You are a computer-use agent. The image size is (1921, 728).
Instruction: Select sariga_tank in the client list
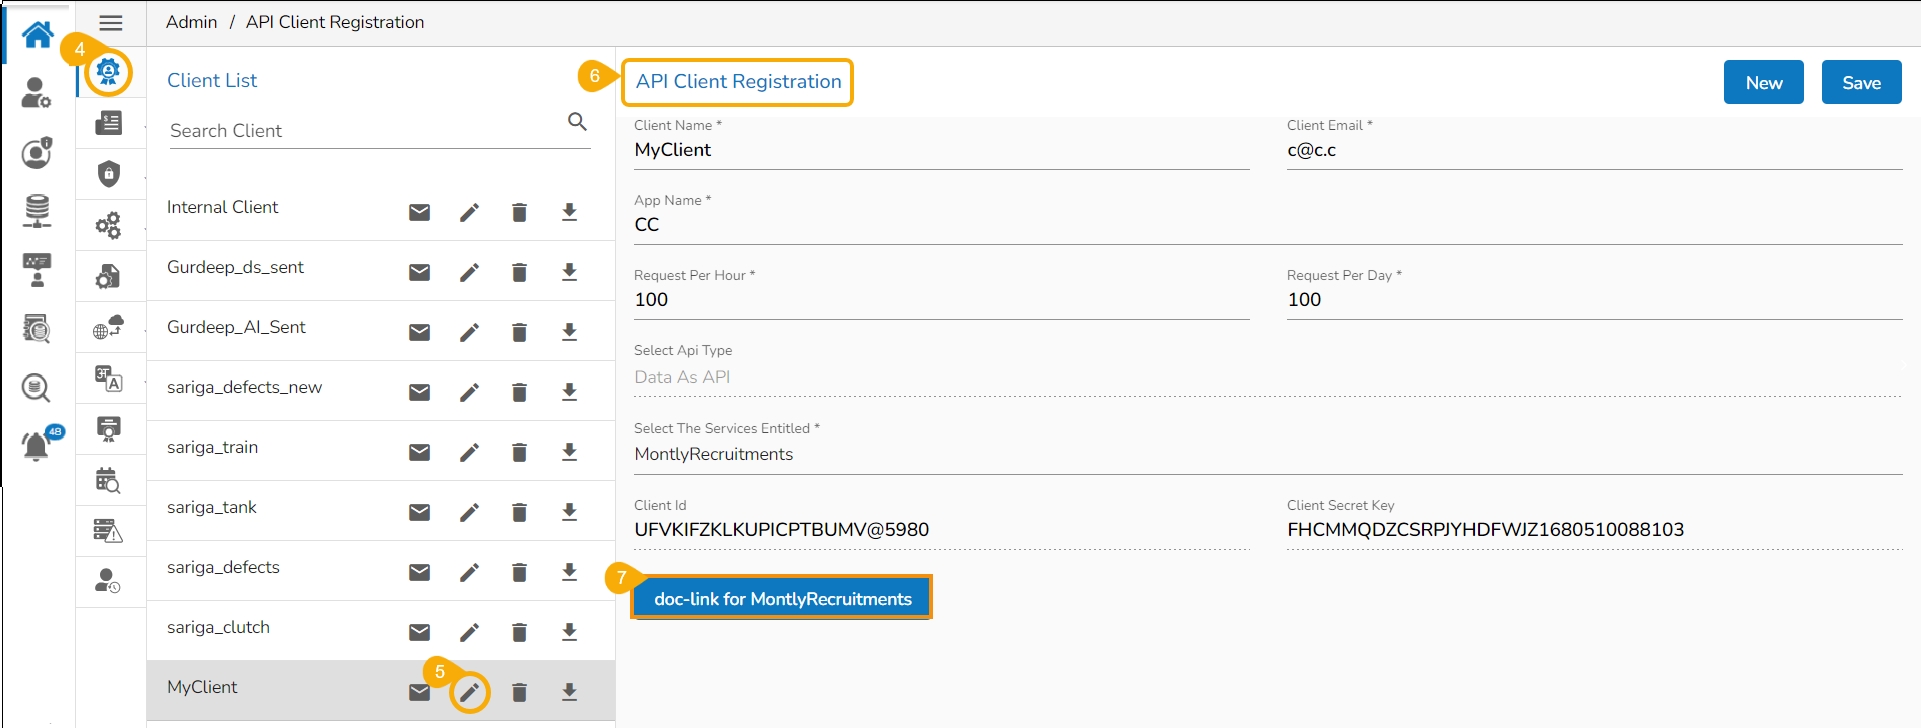point(212,507)
